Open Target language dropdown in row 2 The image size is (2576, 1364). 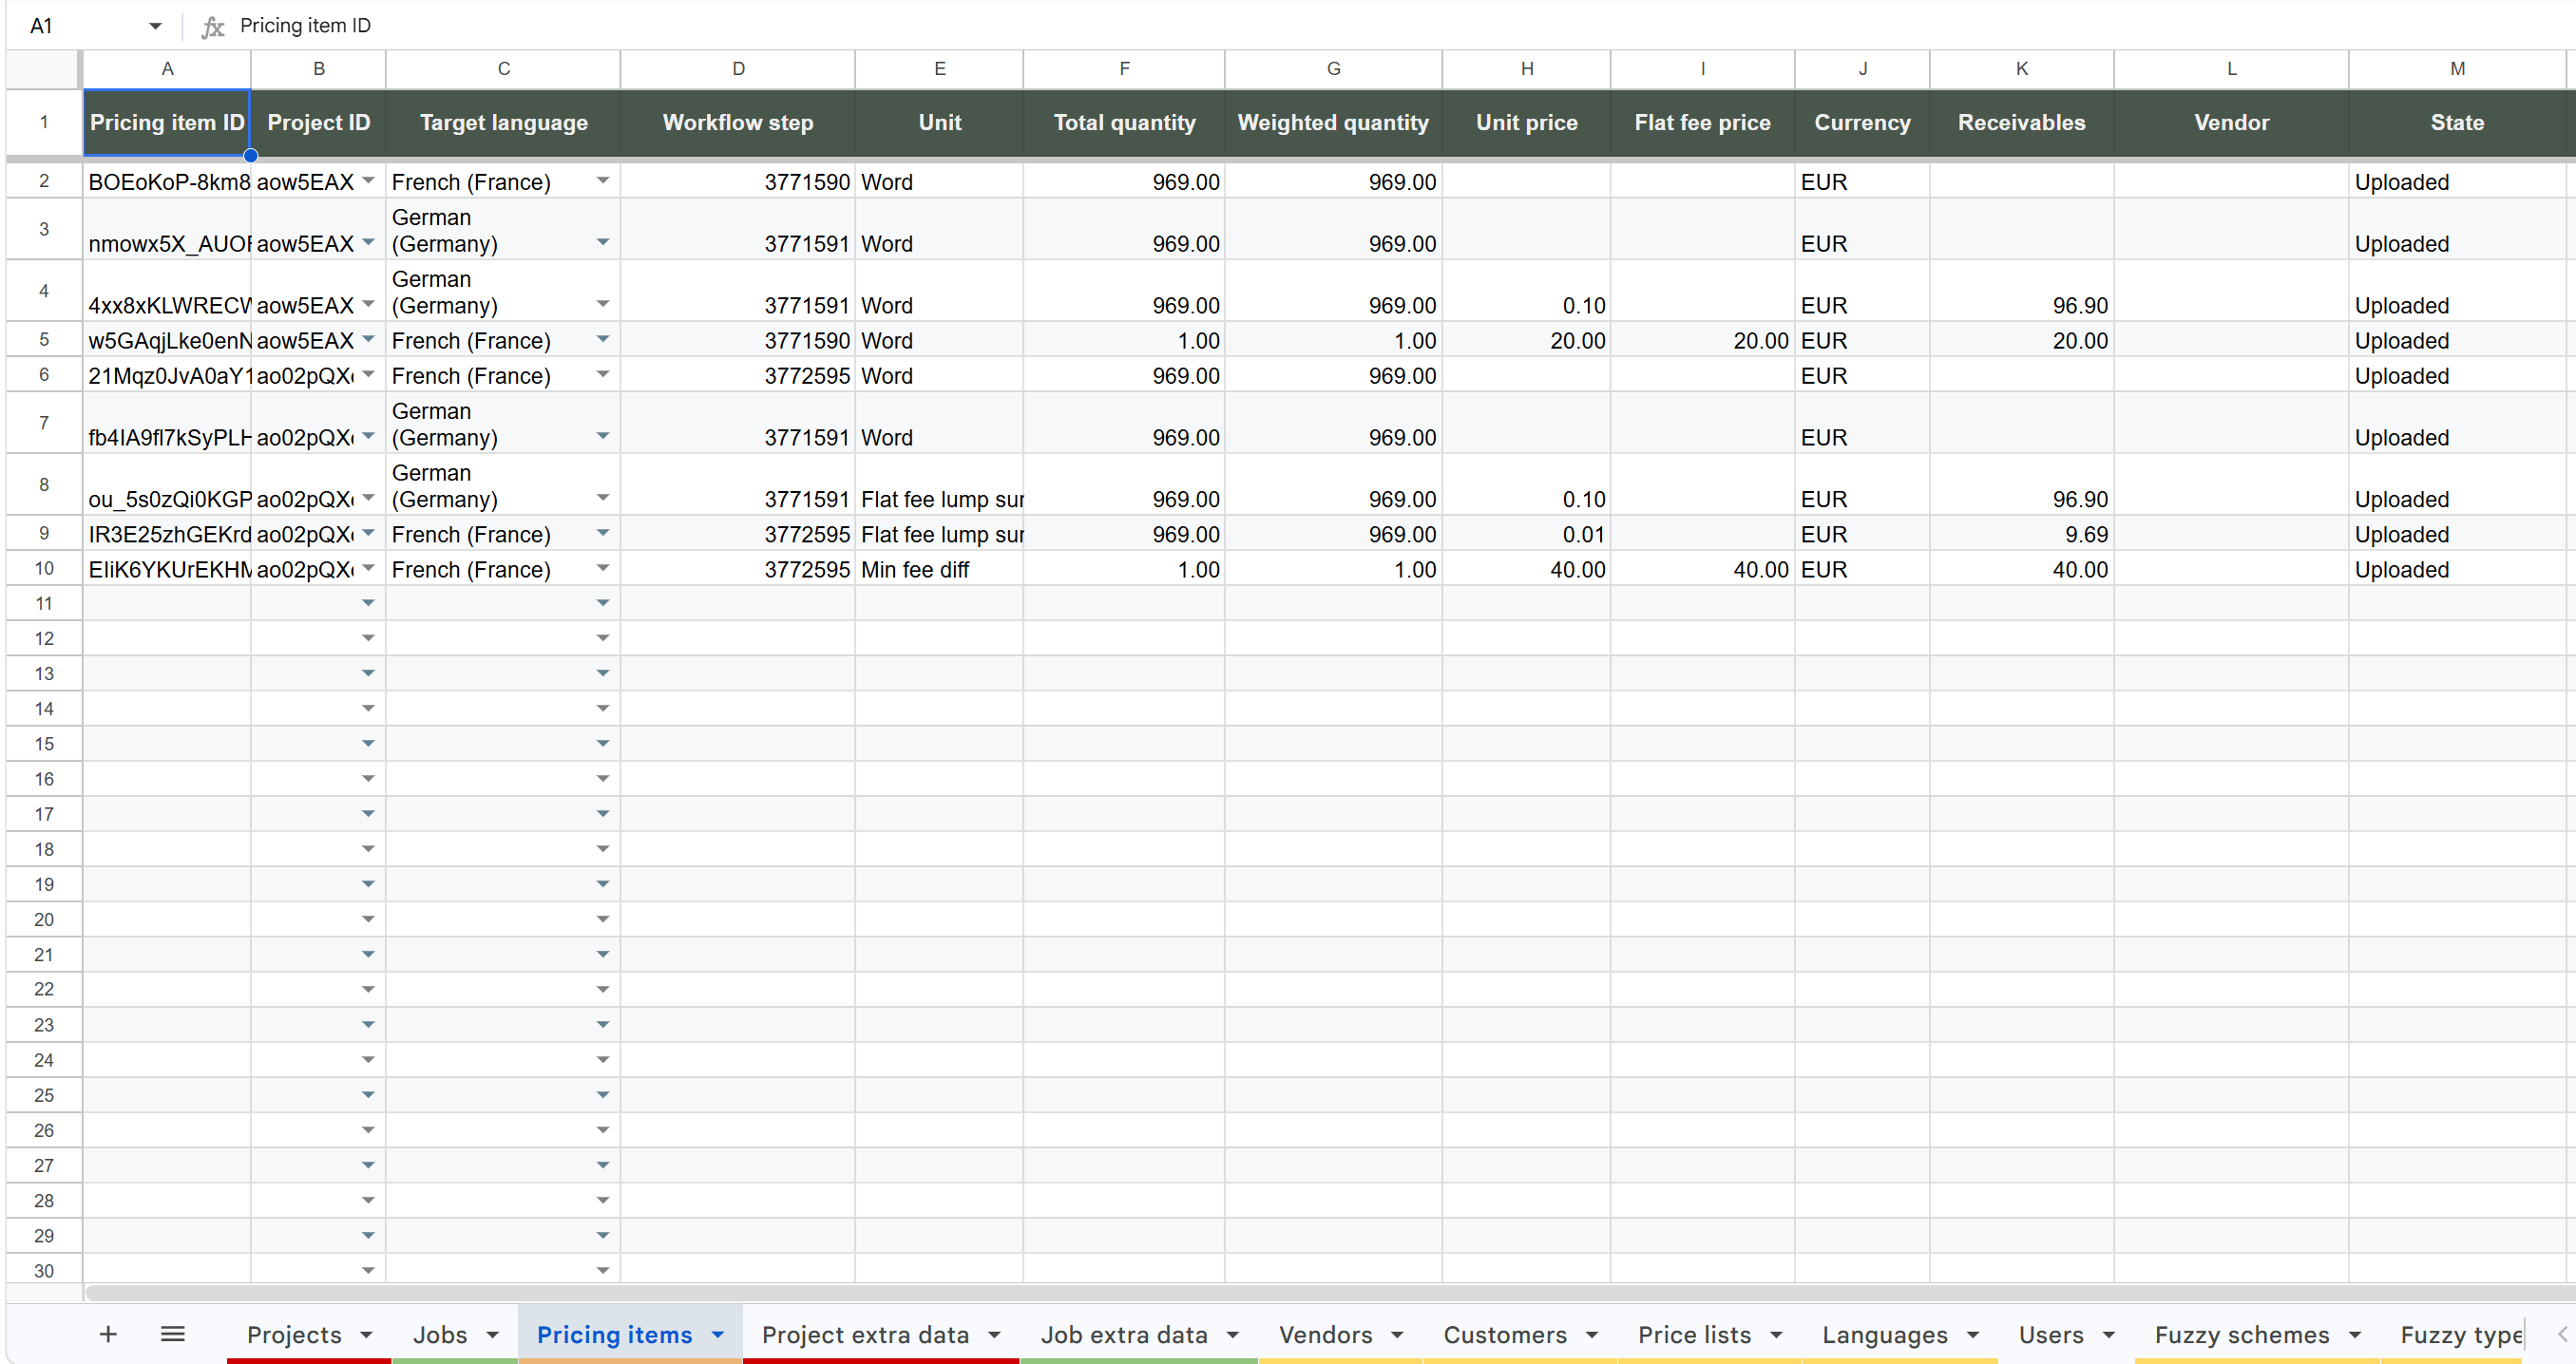(x=603, y=181)
